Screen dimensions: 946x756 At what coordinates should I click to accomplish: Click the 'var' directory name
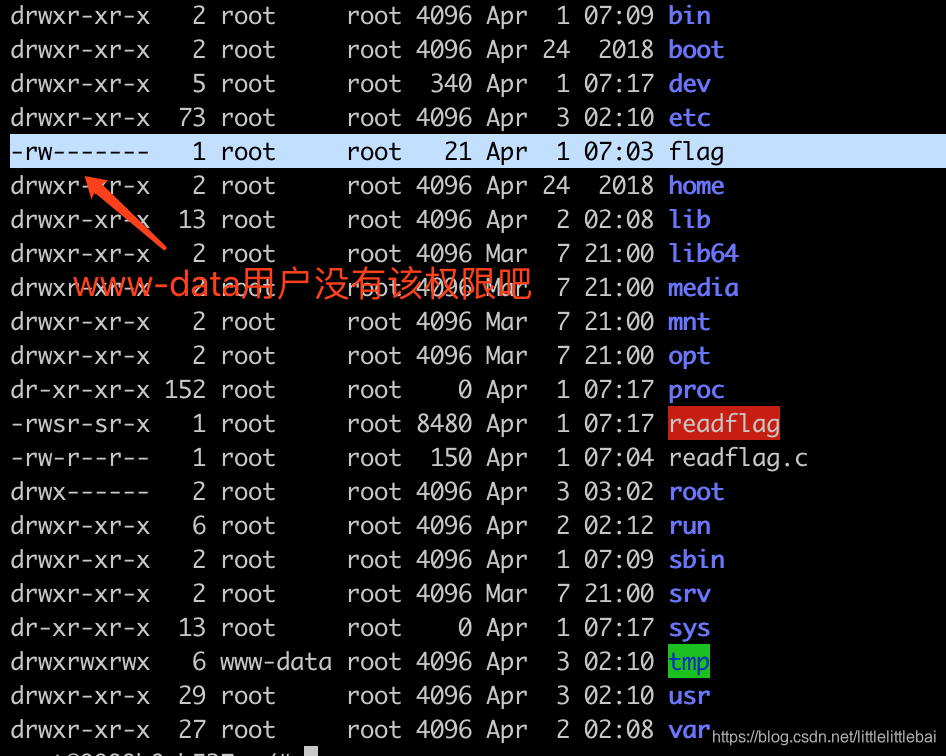pos(689,730)
